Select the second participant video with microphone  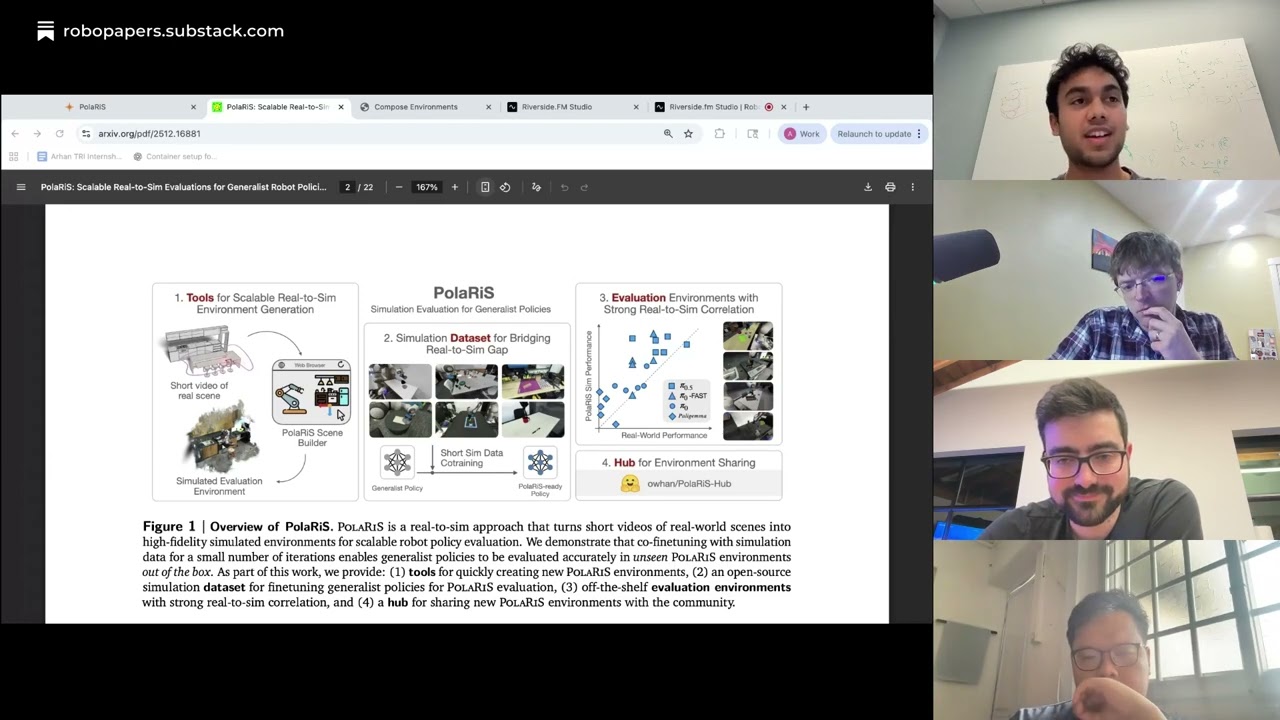tap(1107, 270)
